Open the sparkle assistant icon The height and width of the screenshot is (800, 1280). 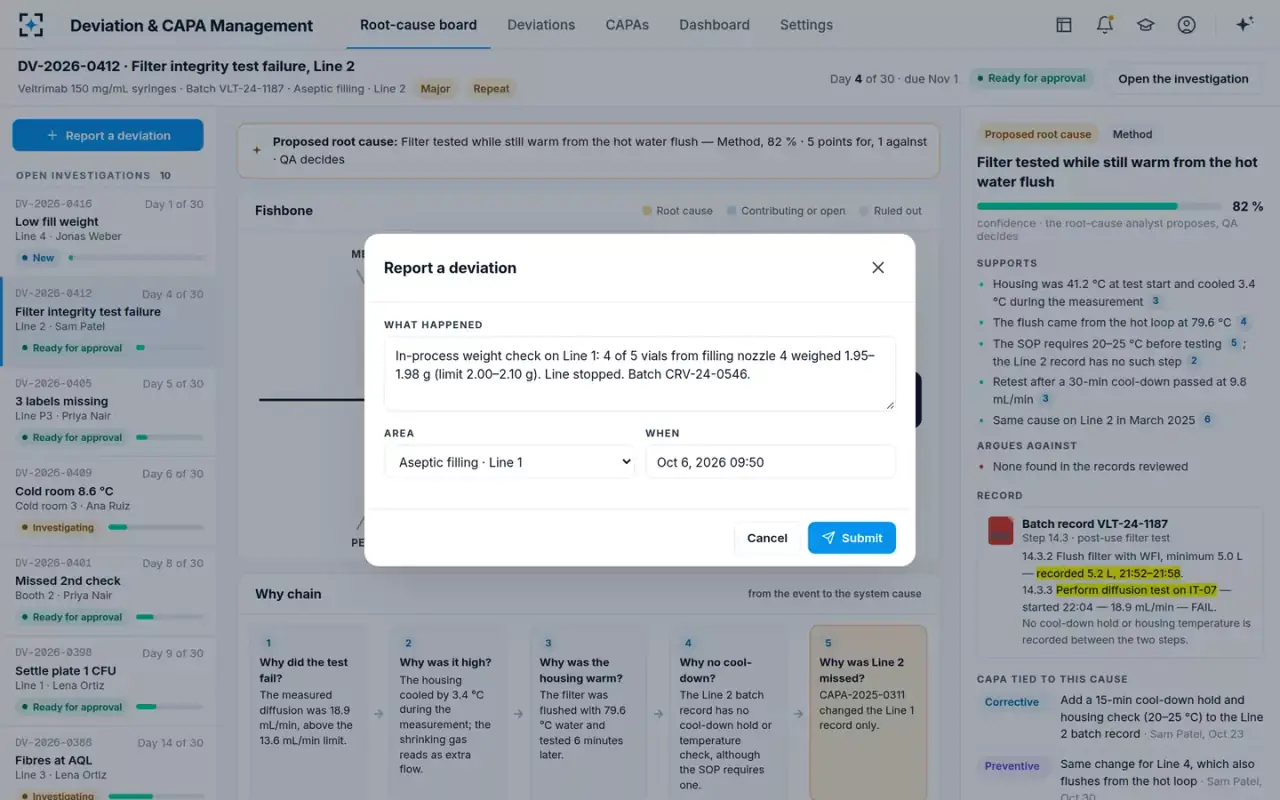point(1245,25)
